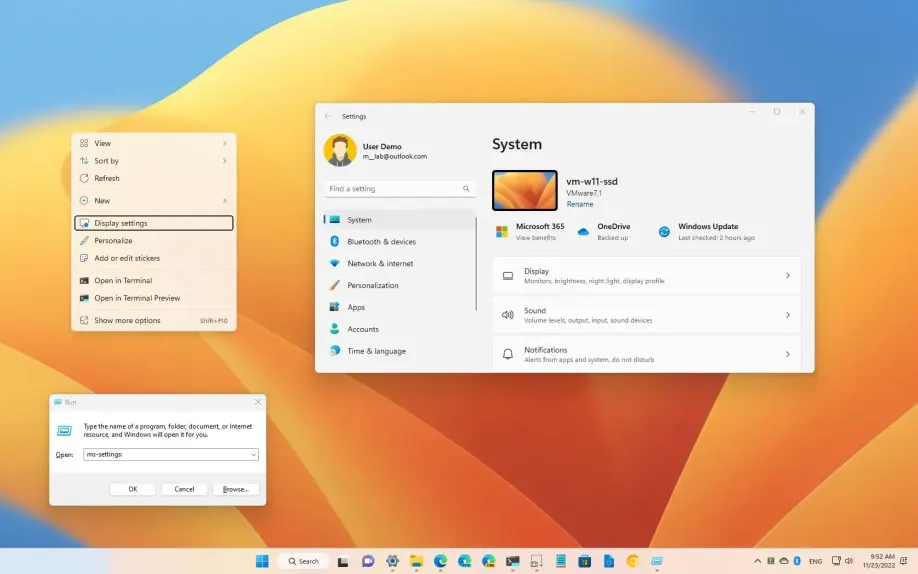Expand the Sound settings row
Viewport: 918px width, 574px height.
(647, 315)
